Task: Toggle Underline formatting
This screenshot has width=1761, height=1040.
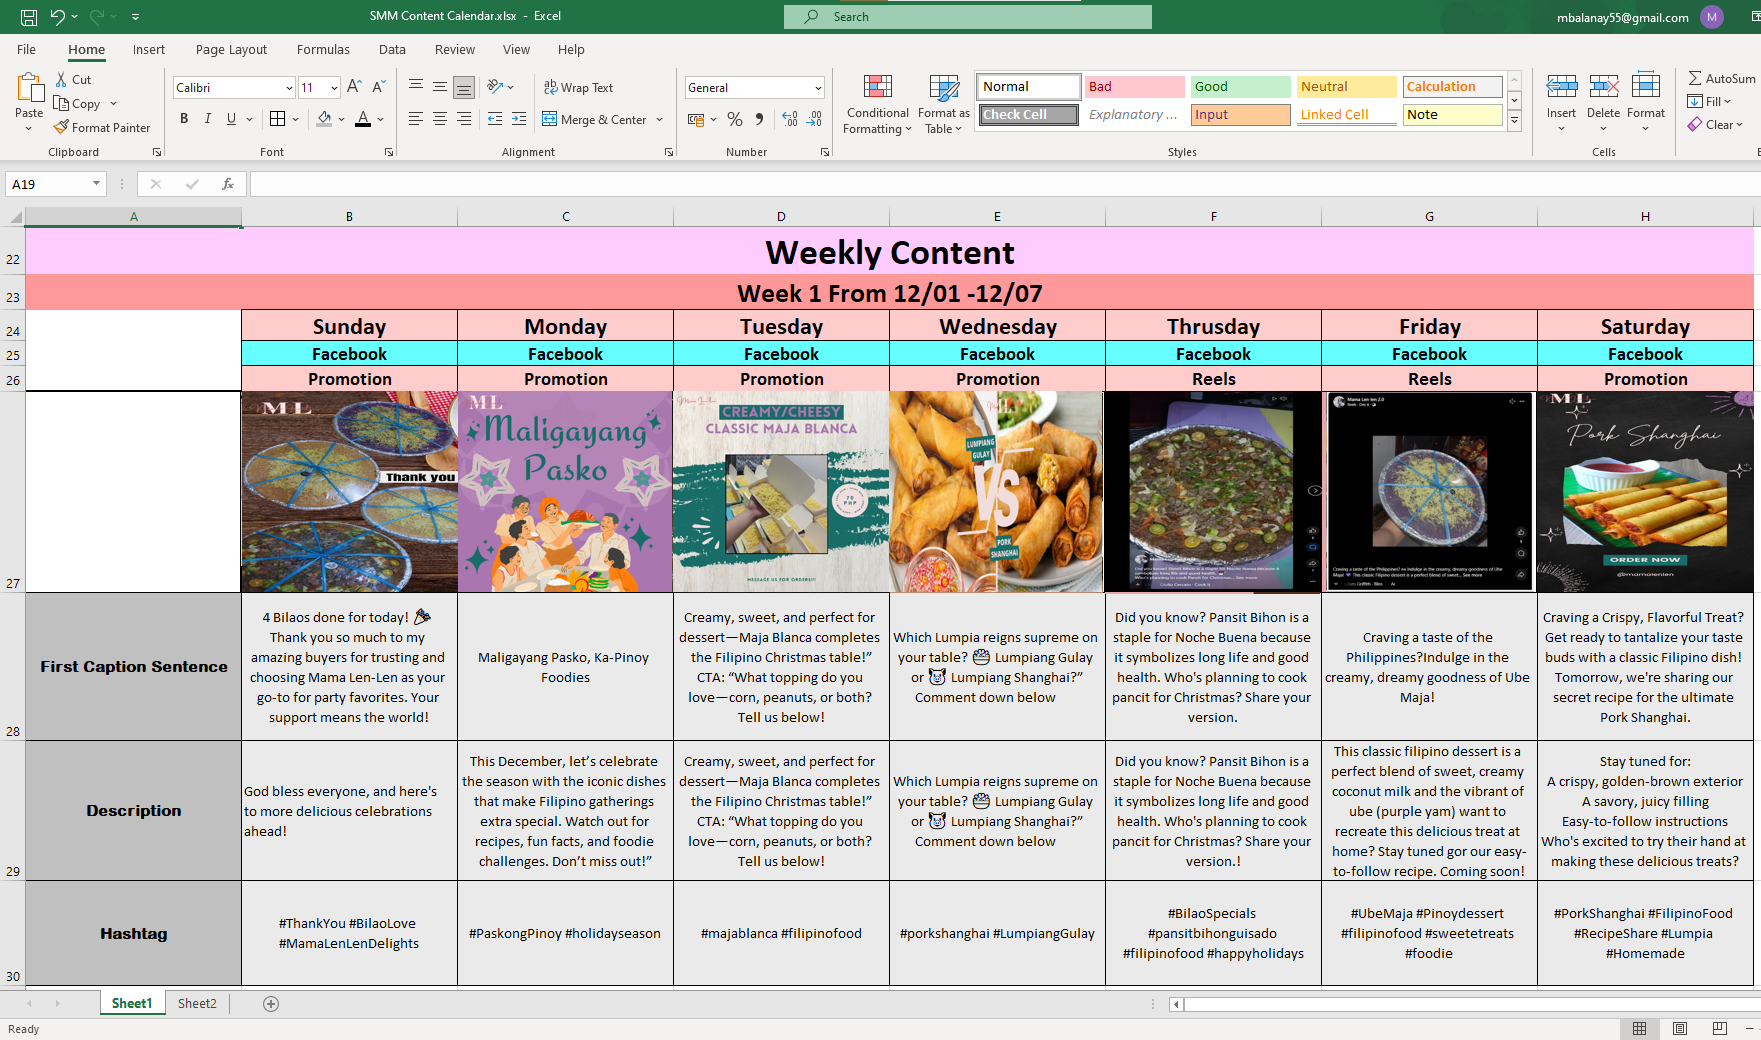Action: [232, 119]
